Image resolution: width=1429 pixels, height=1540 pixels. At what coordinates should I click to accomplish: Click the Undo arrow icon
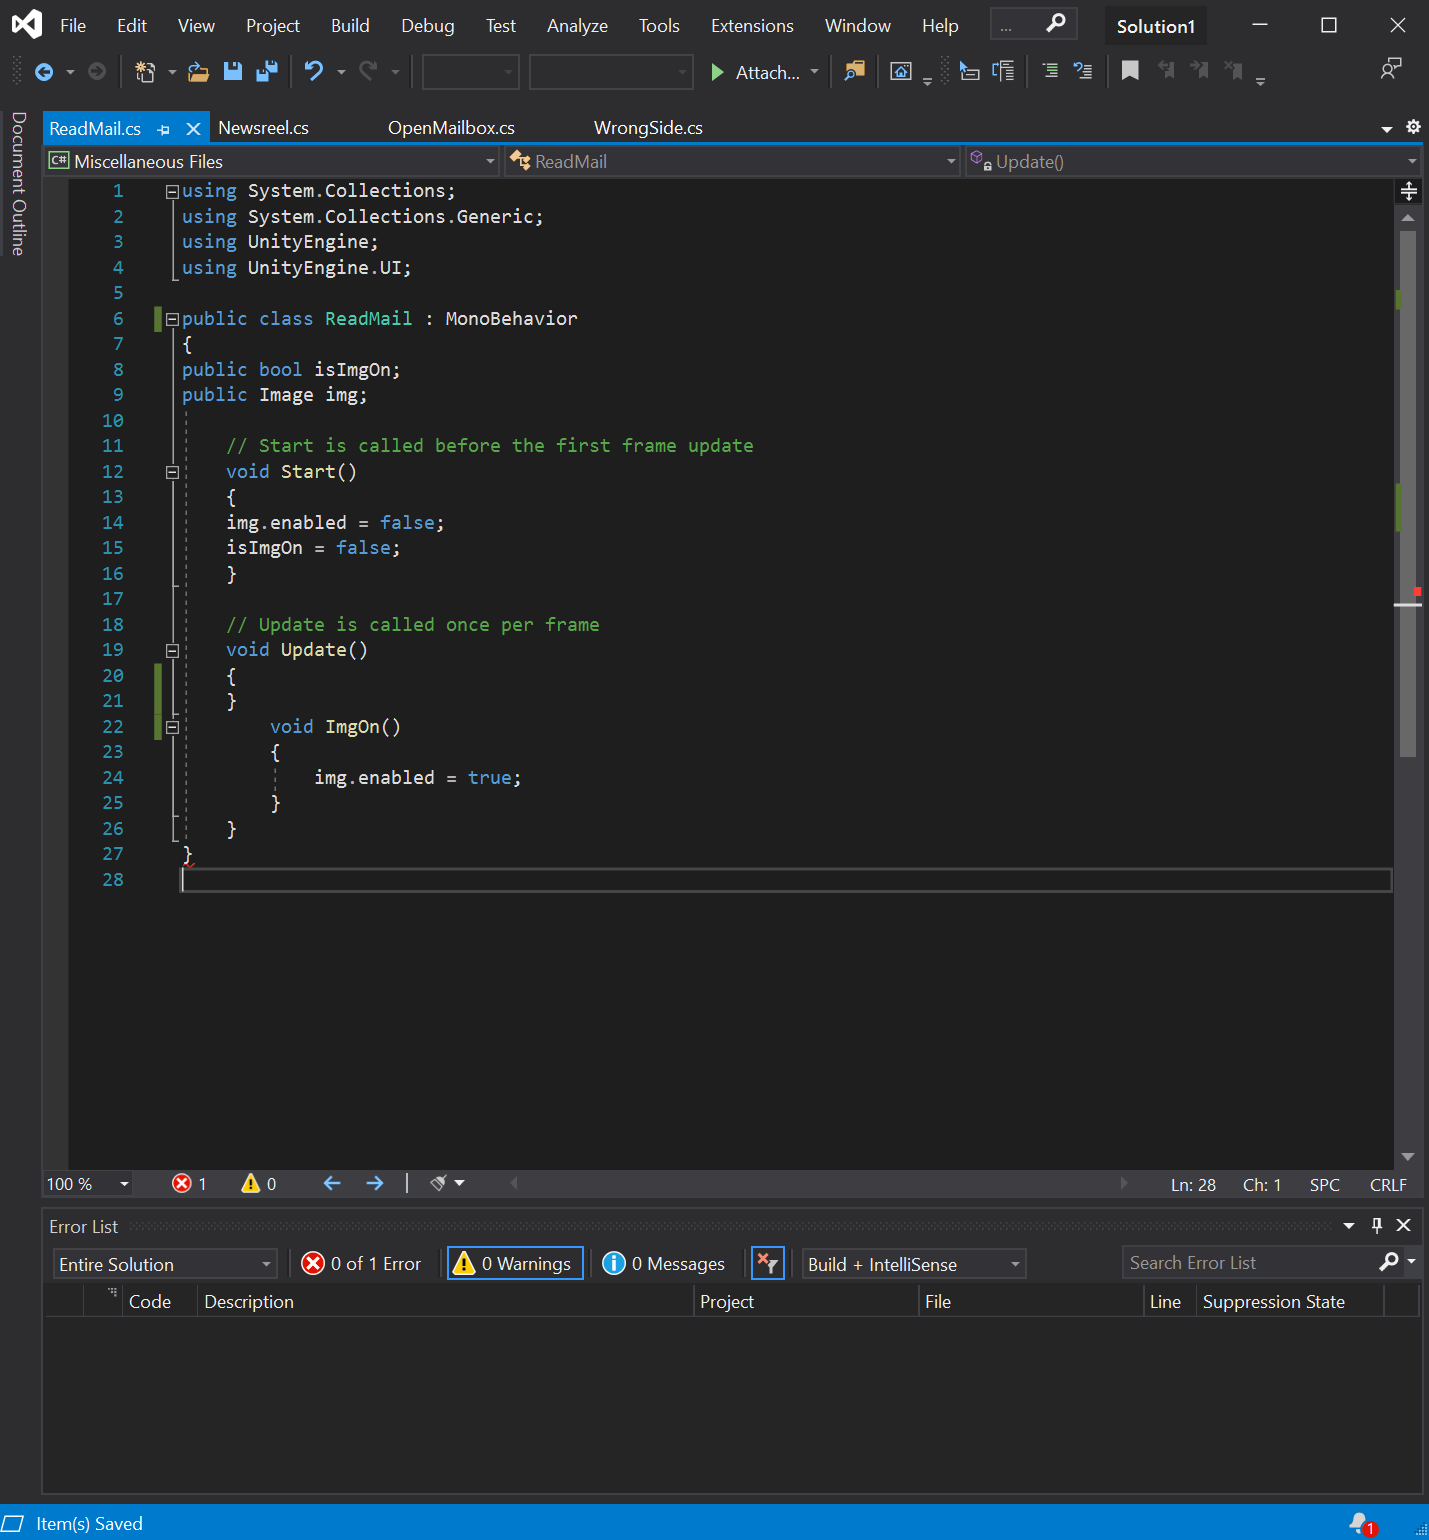[x=314, y=71]
